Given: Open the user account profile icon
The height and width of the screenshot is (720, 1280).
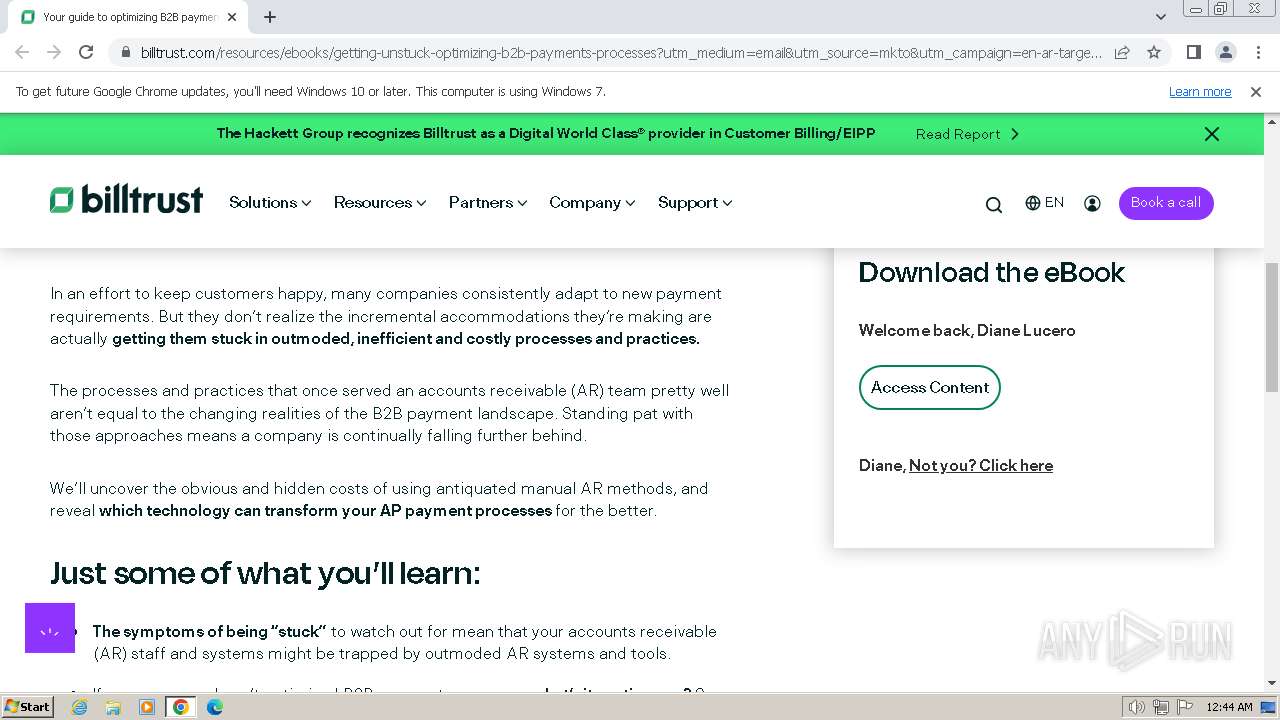Looking at the screenshot, I should [1092, 203].
